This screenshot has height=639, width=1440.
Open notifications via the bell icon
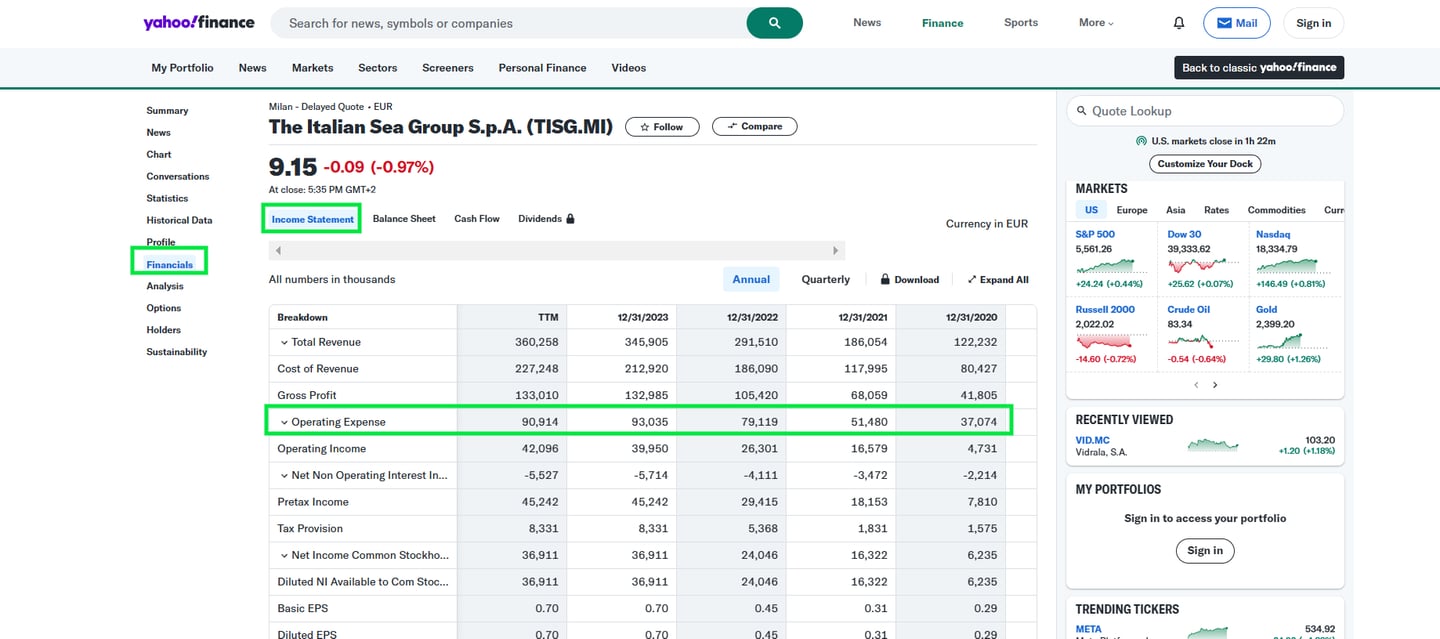pyautogui.click(x=1179, y=22)
